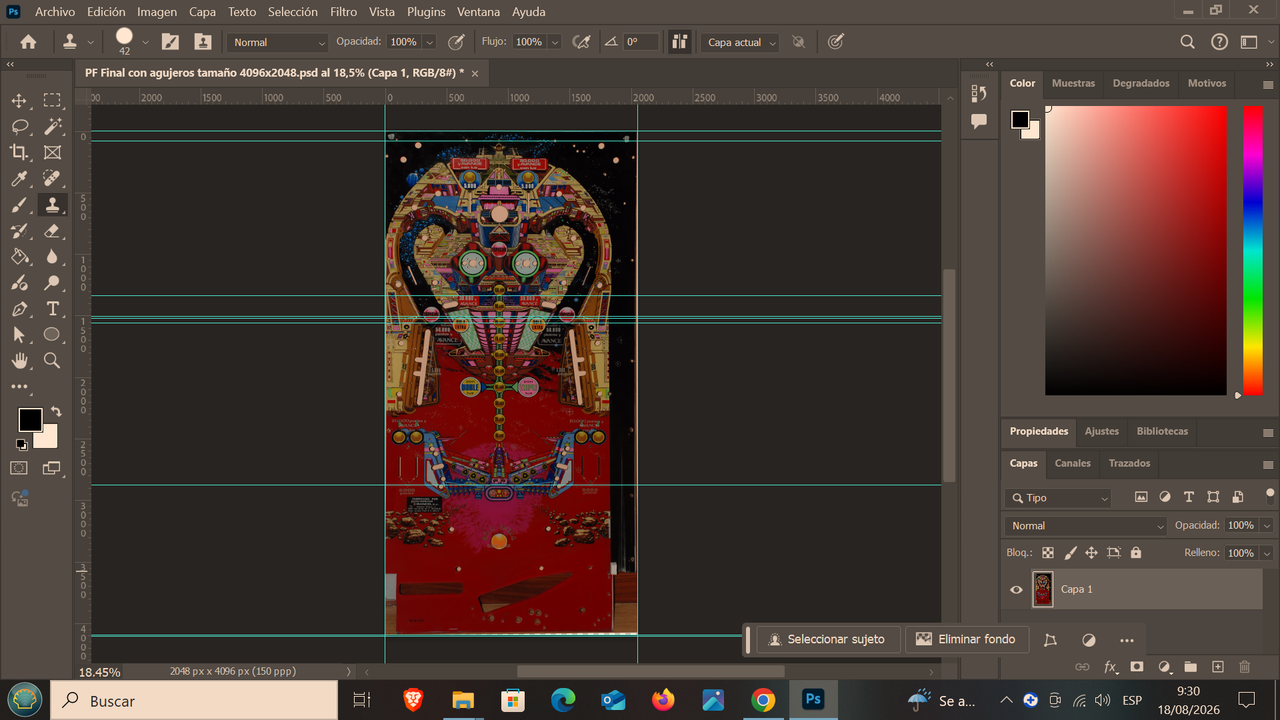Toggle lock all for layer

pos(1136,553)
